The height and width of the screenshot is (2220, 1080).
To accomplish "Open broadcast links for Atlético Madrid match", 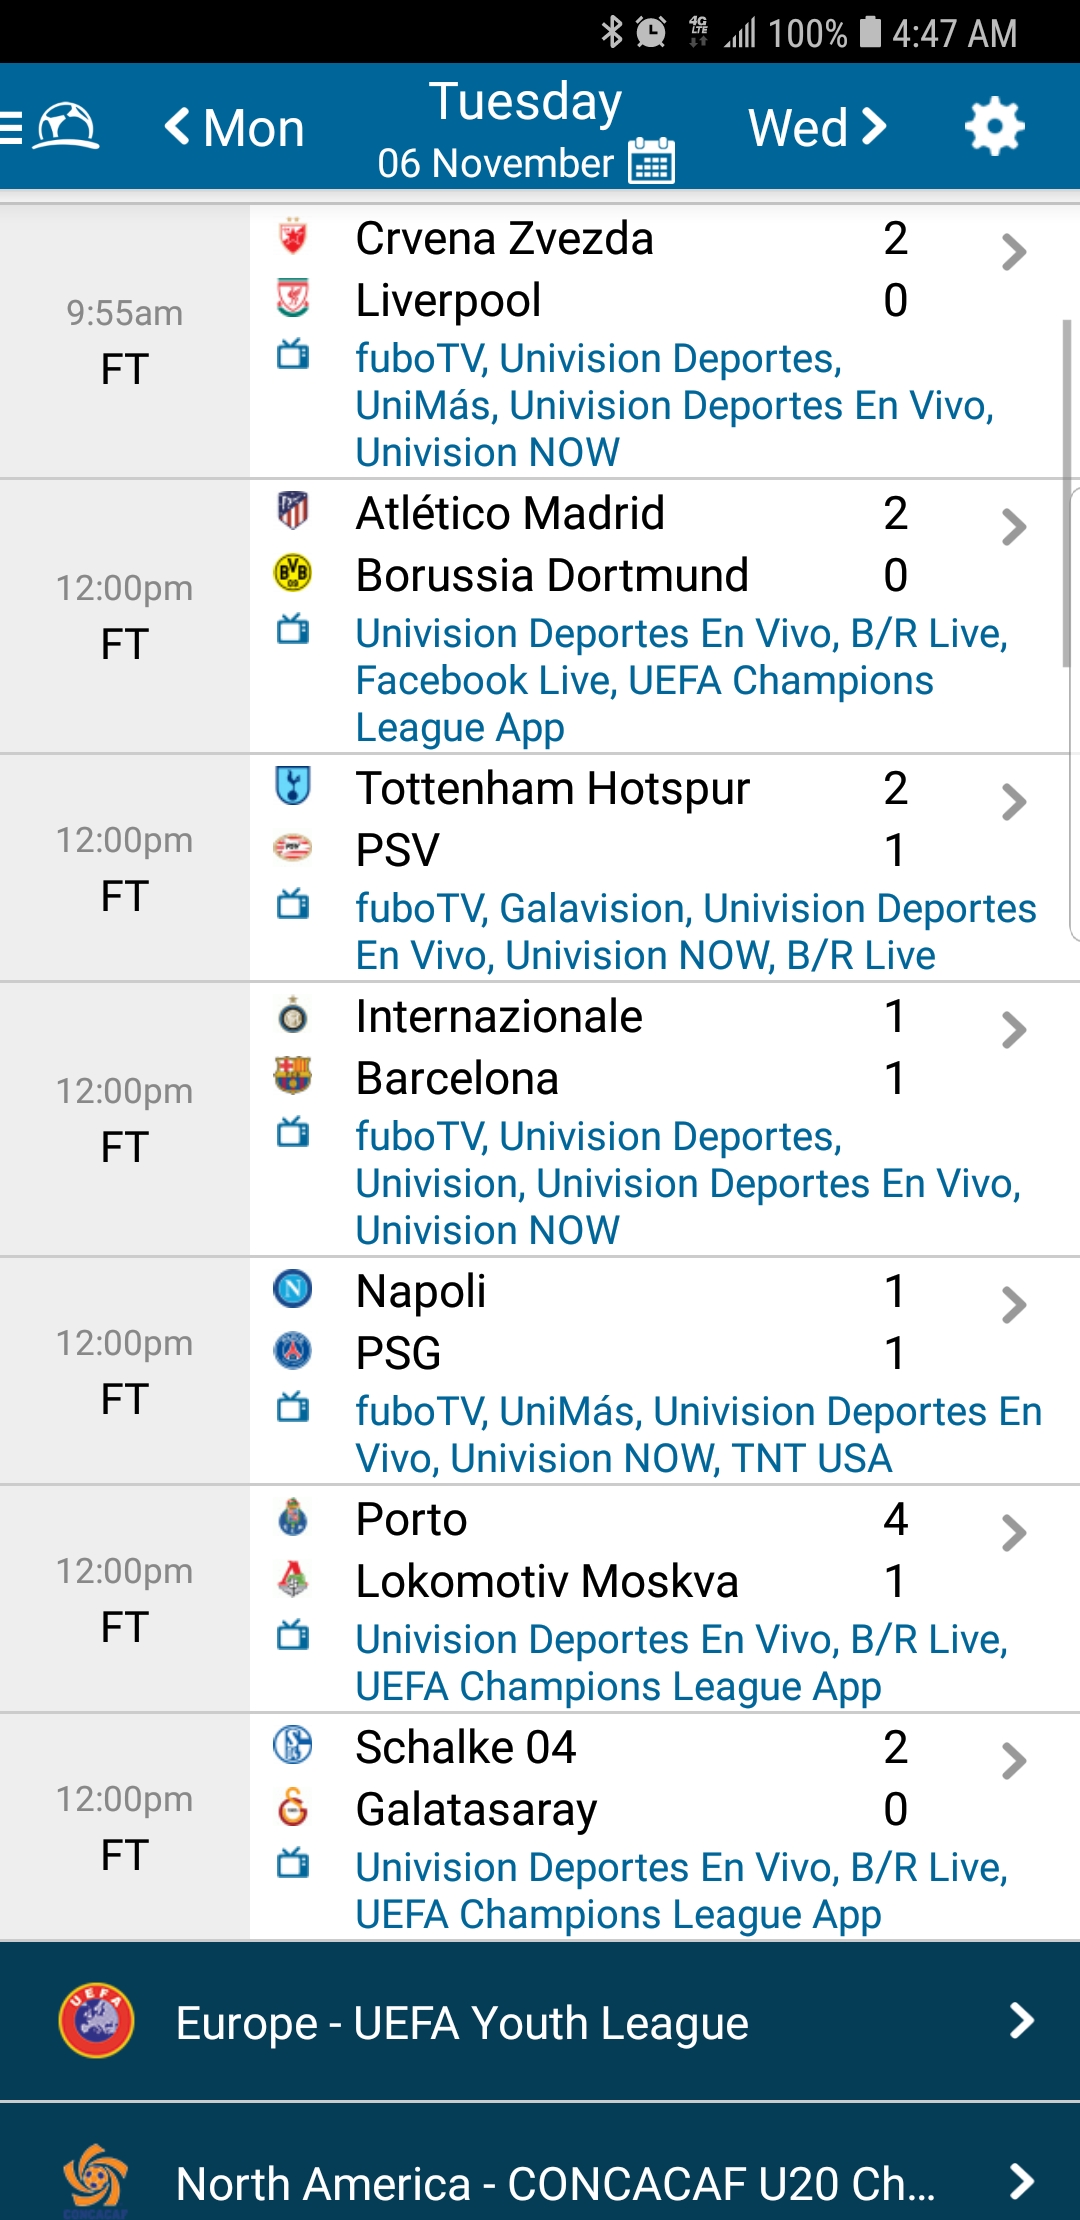I will coord(680,681).
